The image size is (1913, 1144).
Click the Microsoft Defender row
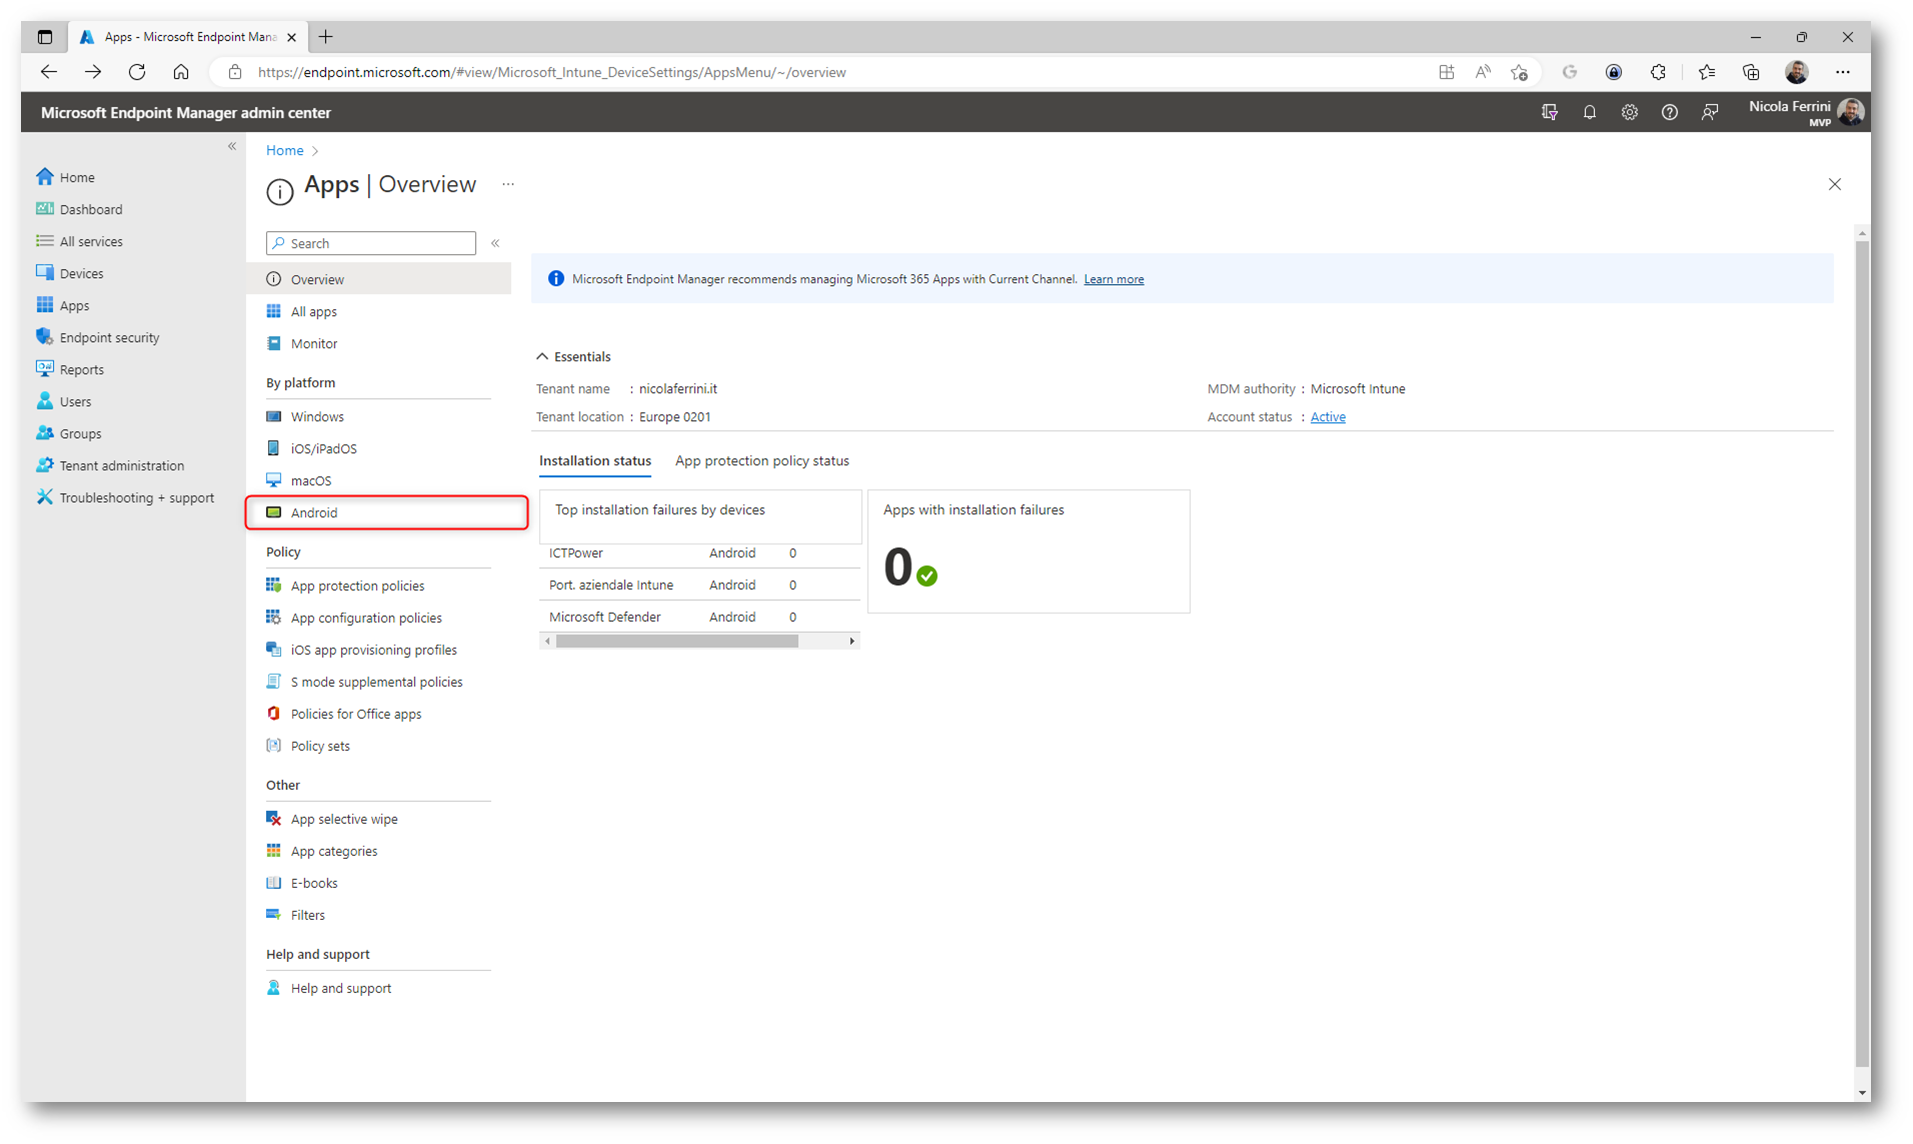coord(699,617)
